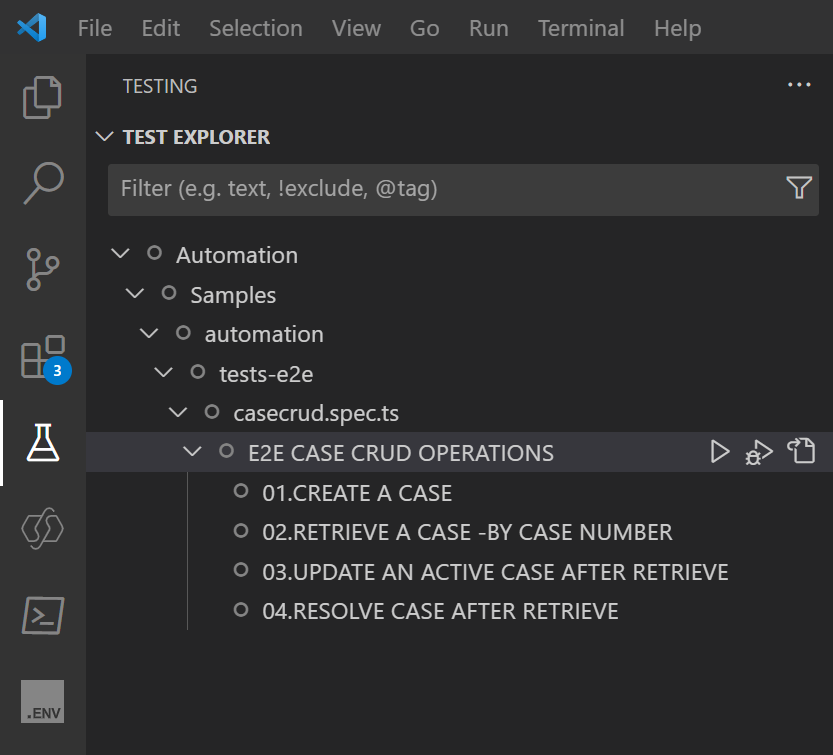This screenshot has width=833, height=755.
Task: Open the Edit menu
Action: (x=160, y=28)
